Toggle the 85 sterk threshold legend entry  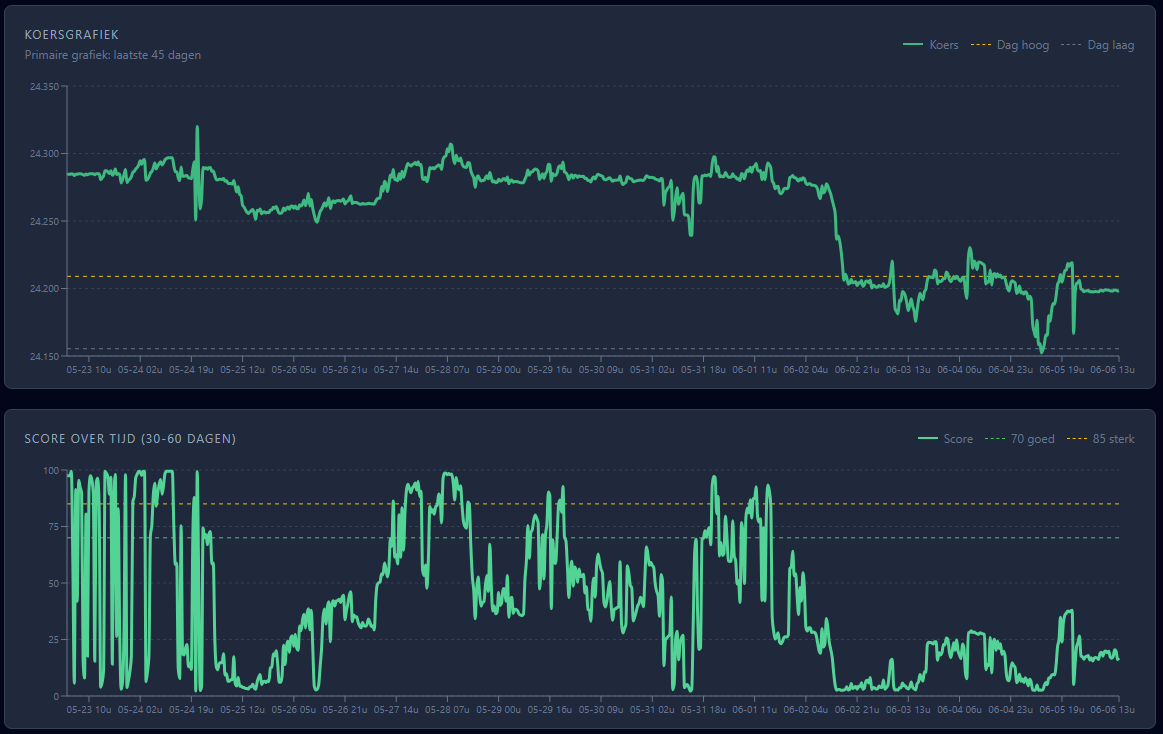[1101, 439]
